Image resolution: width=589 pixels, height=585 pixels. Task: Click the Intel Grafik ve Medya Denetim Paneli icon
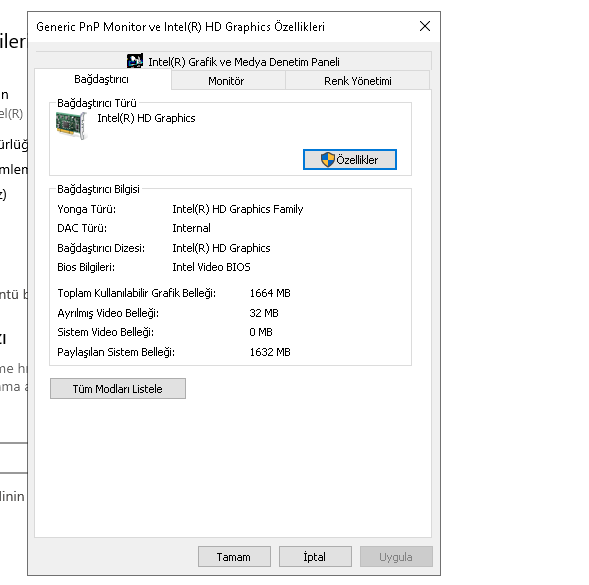tap(134, 61)
